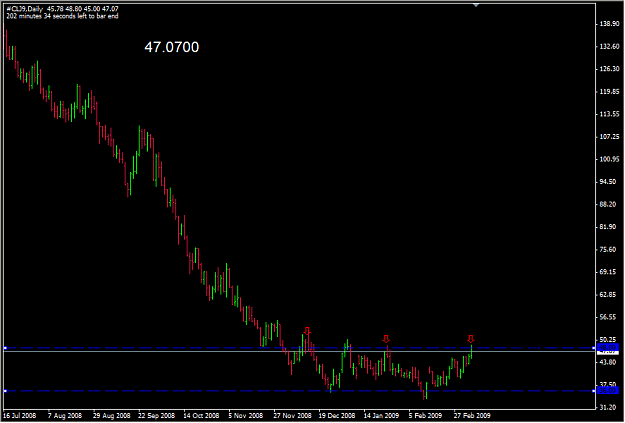Click the 88.20 price axis label

pos(608,205)
